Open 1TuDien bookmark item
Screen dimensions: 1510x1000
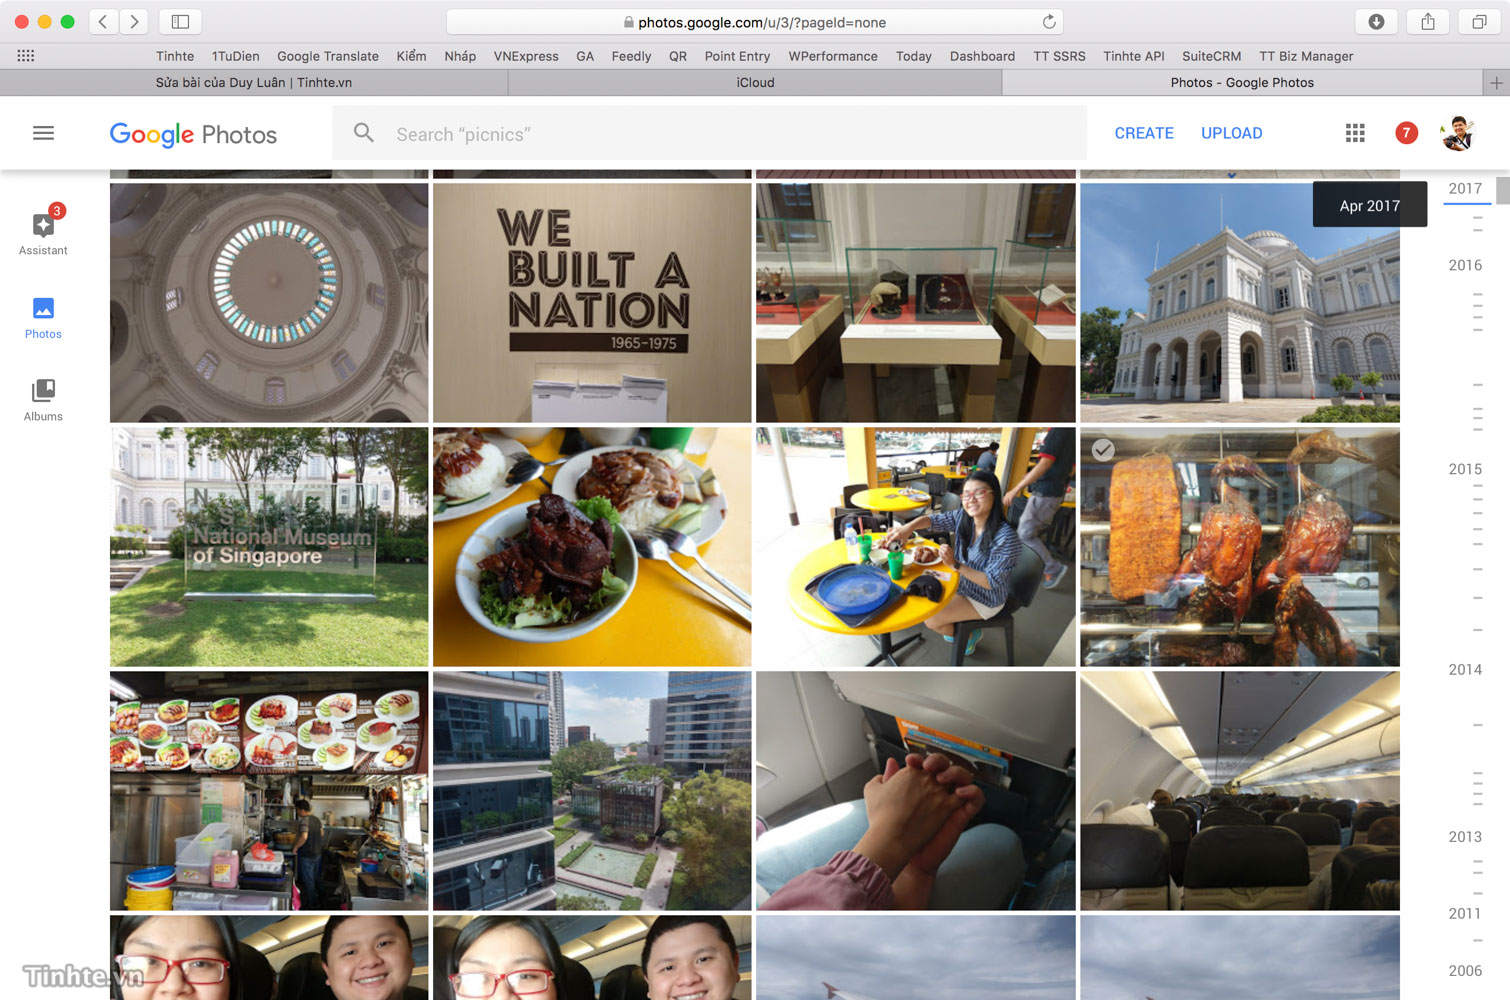(x=235, y=56)
